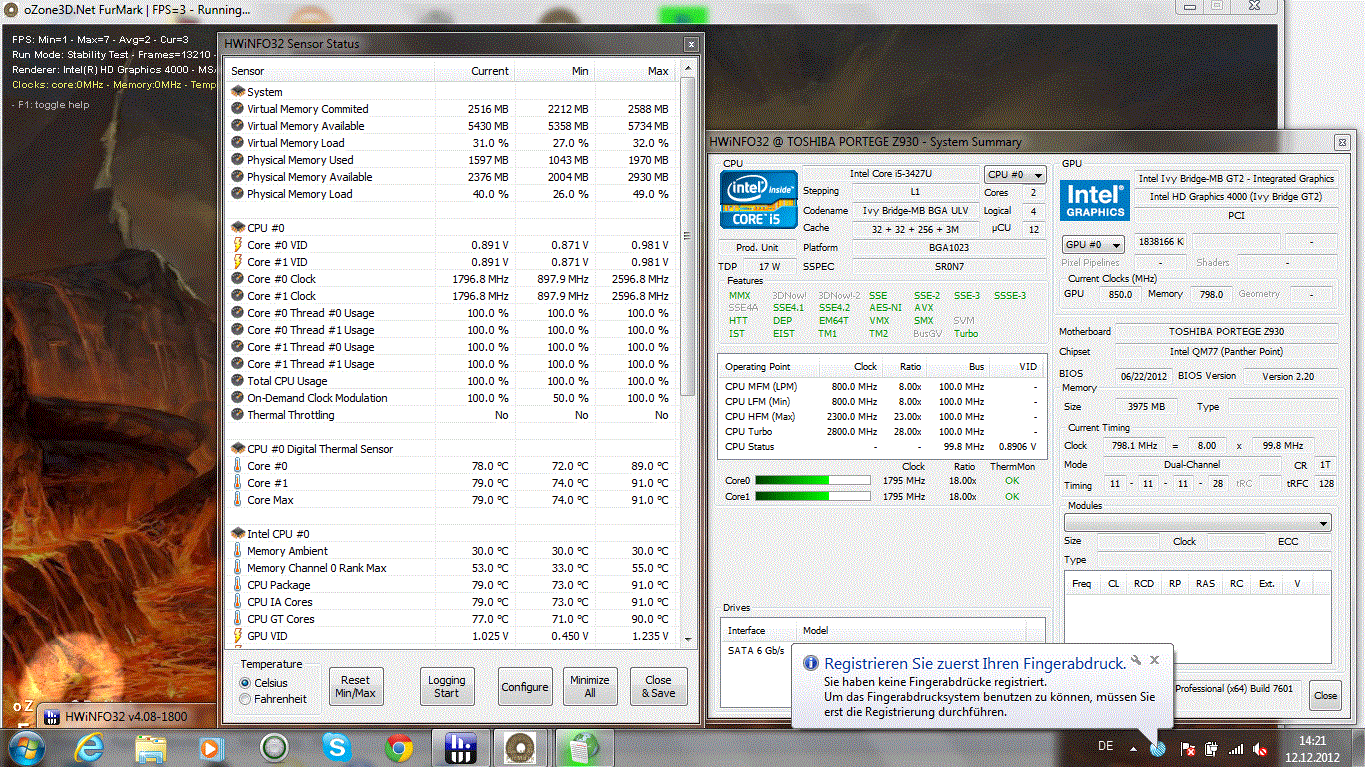This screenshot has width=1365, height=767.
Task: Click the sensor list scroll-up arrow
Action: pyautogui.click(x=687, y=70)
